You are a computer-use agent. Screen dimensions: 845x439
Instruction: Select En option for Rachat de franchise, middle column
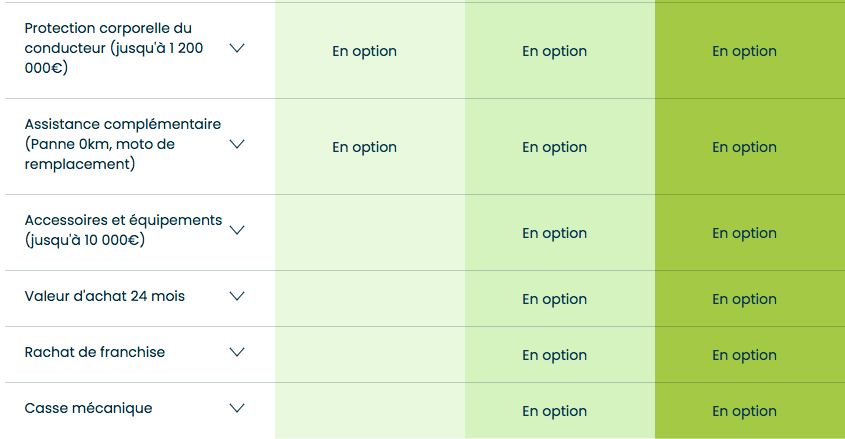tap(555, 356)
